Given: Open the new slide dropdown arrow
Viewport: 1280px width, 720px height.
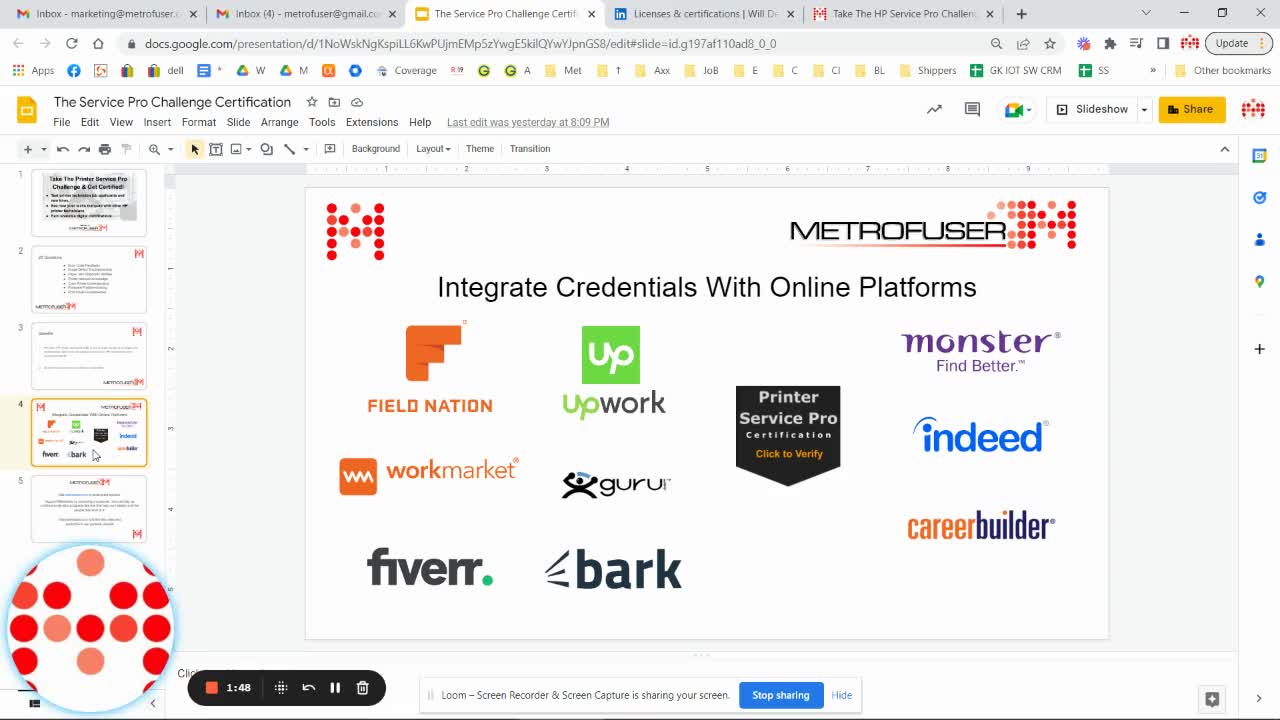Looking at the screenshot, I should (42, 149).
